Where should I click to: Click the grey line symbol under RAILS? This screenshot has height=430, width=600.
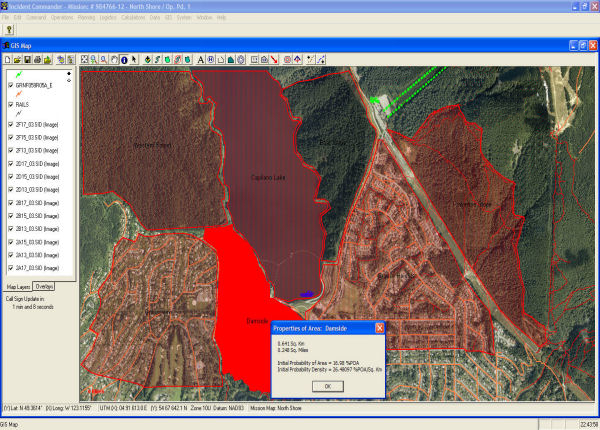tap(19, 113)
